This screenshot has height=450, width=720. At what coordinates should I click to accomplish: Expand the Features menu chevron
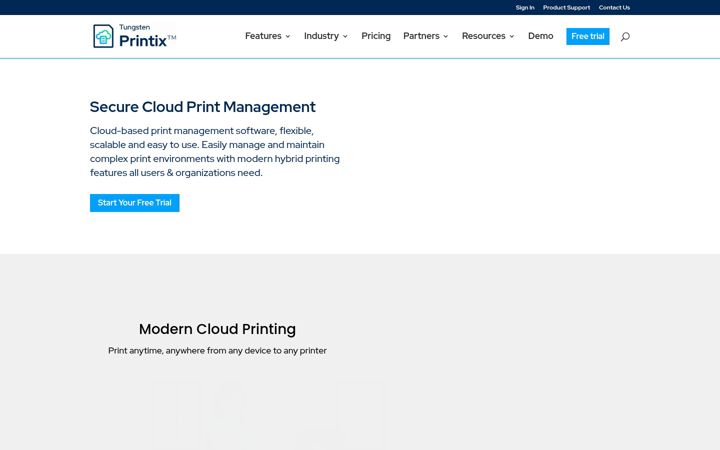(288, 36)
